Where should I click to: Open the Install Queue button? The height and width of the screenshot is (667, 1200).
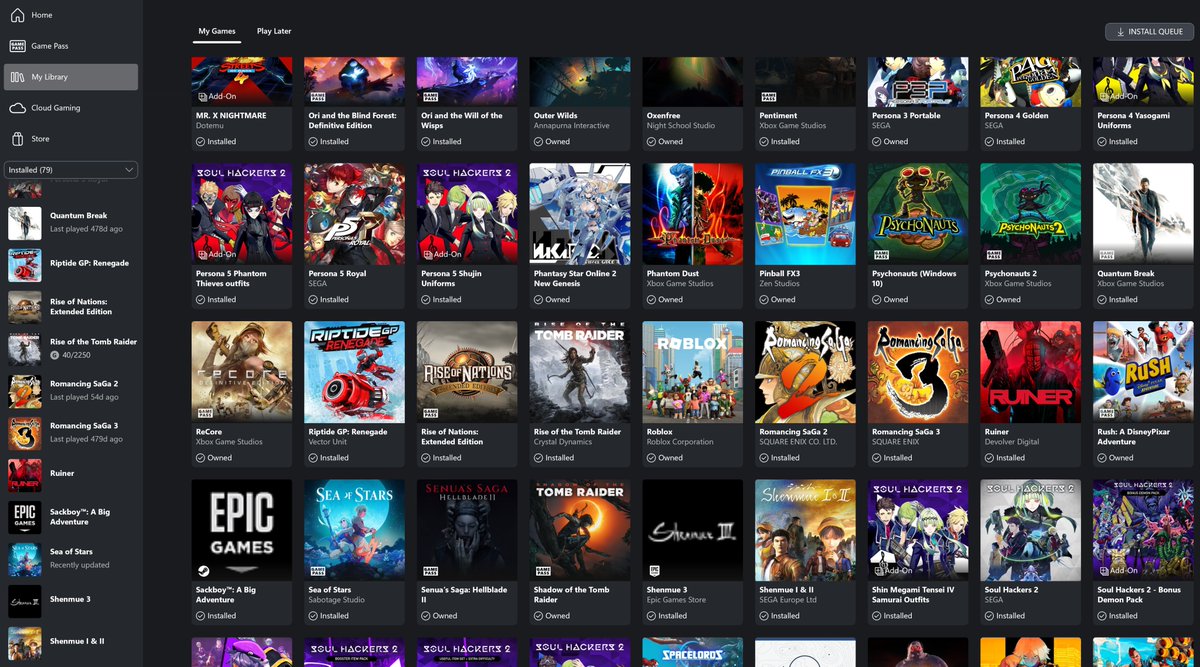pos(1149,32)
